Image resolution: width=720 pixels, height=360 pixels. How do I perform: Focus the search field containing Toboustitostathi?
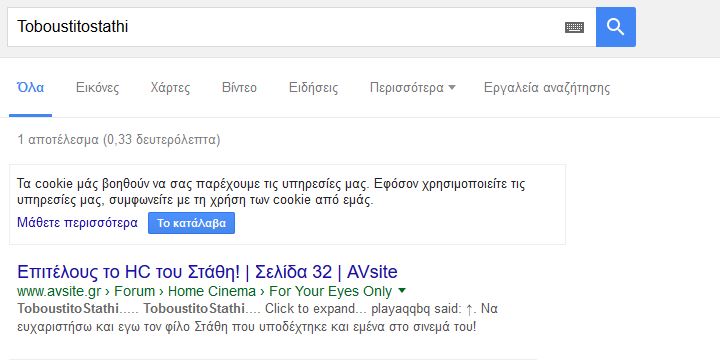coord(285,27)
